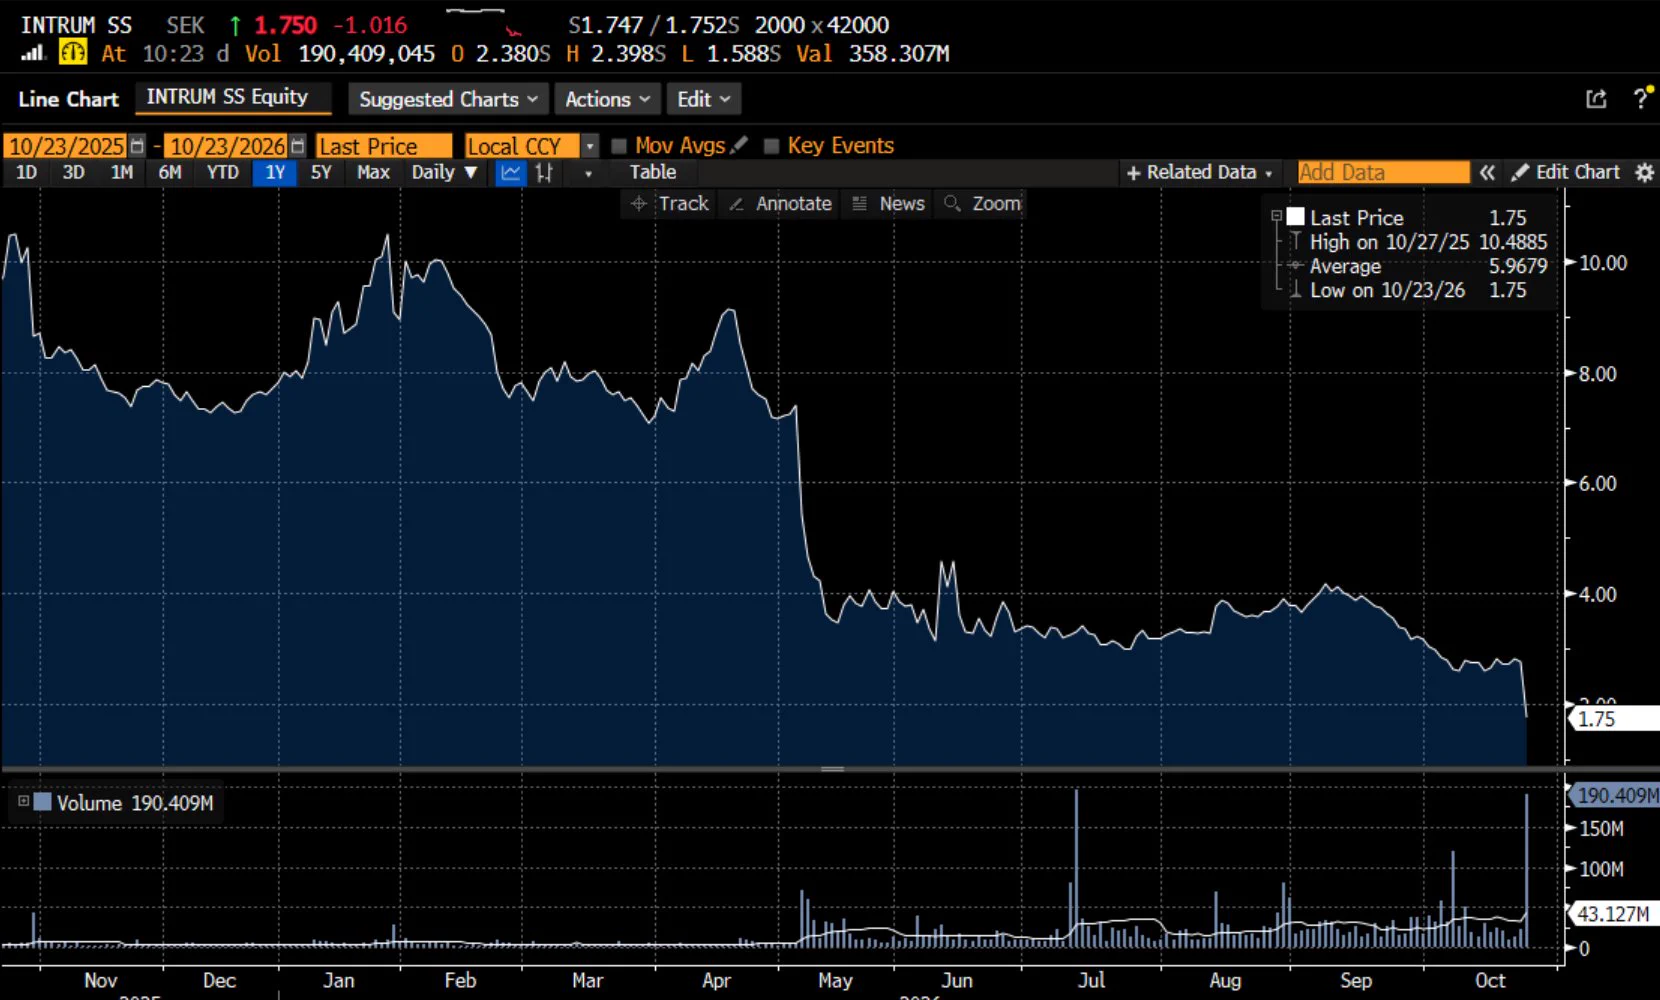The image size is (1660, 1000).
Task: Click the export chart icon
Action: click(1596, 98)
